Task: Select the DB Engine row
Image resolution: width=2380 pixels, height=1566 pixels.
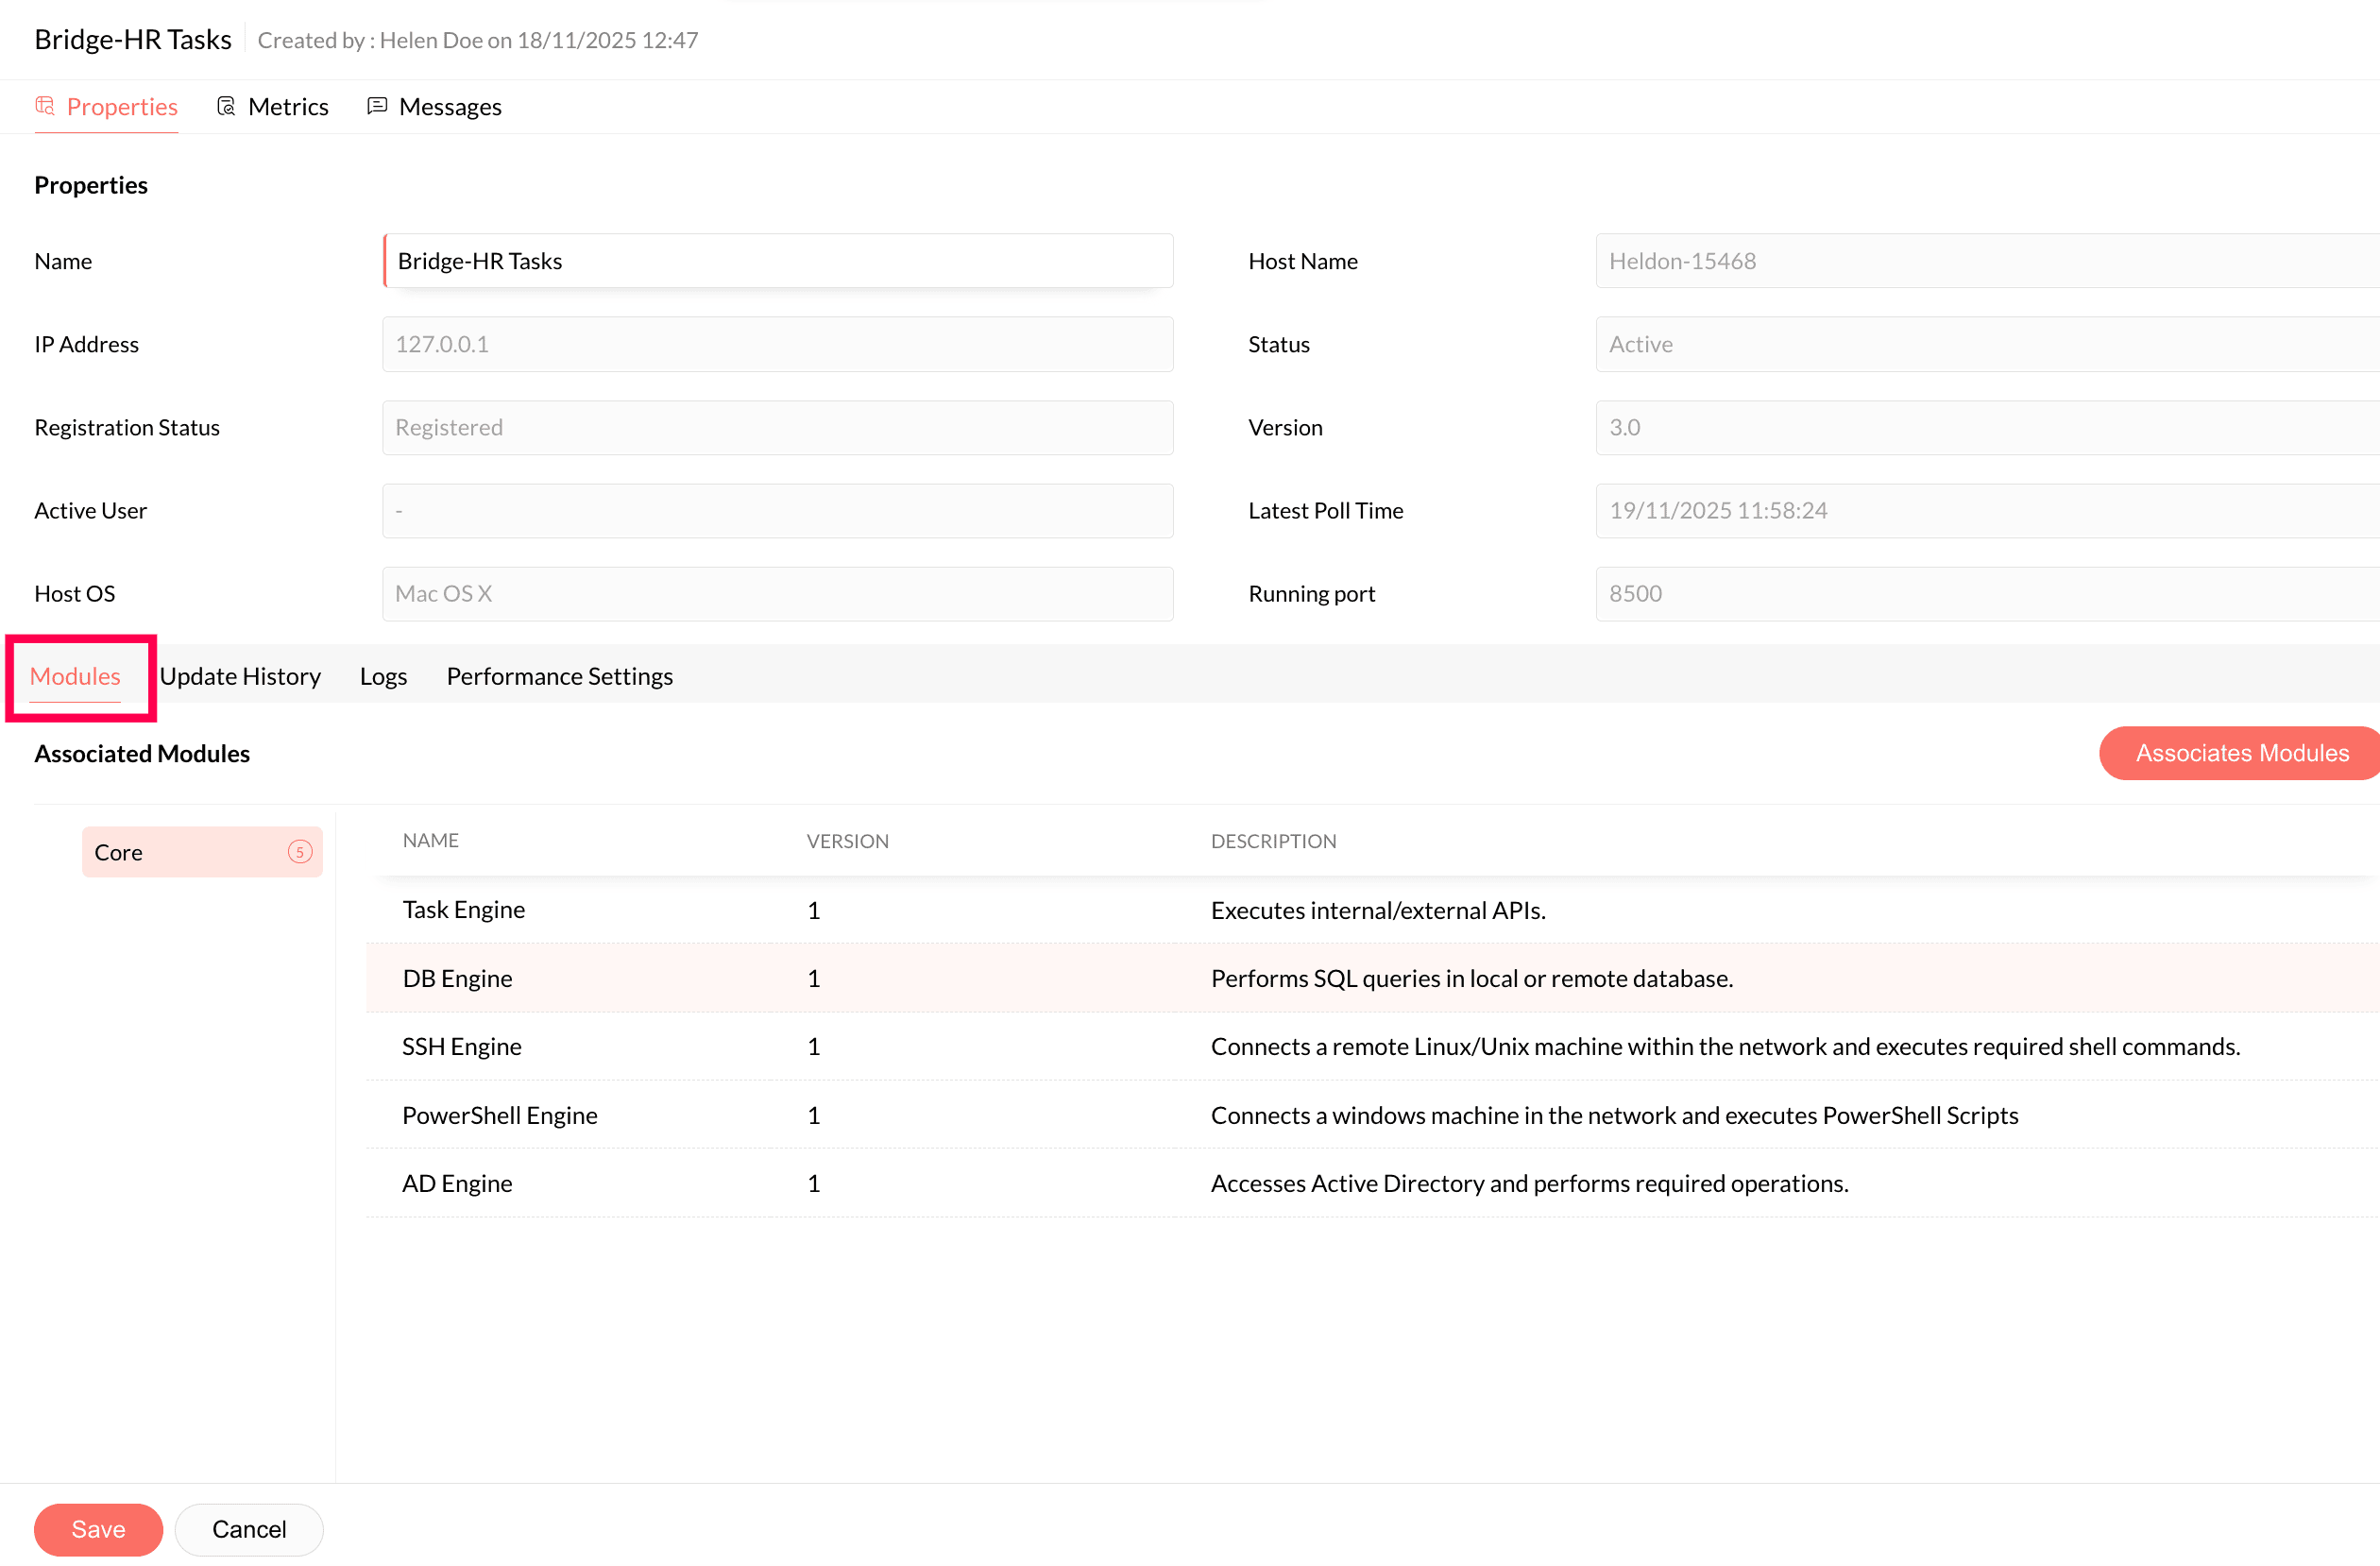Action: point(457,978)
